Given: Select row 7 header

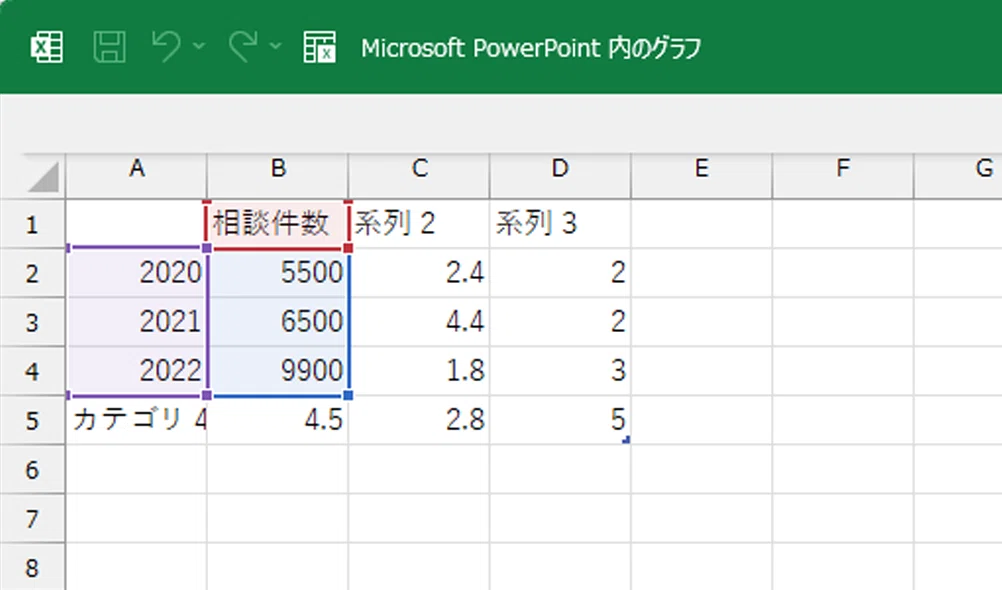Looking at the screenshot, I should point(32,519).
